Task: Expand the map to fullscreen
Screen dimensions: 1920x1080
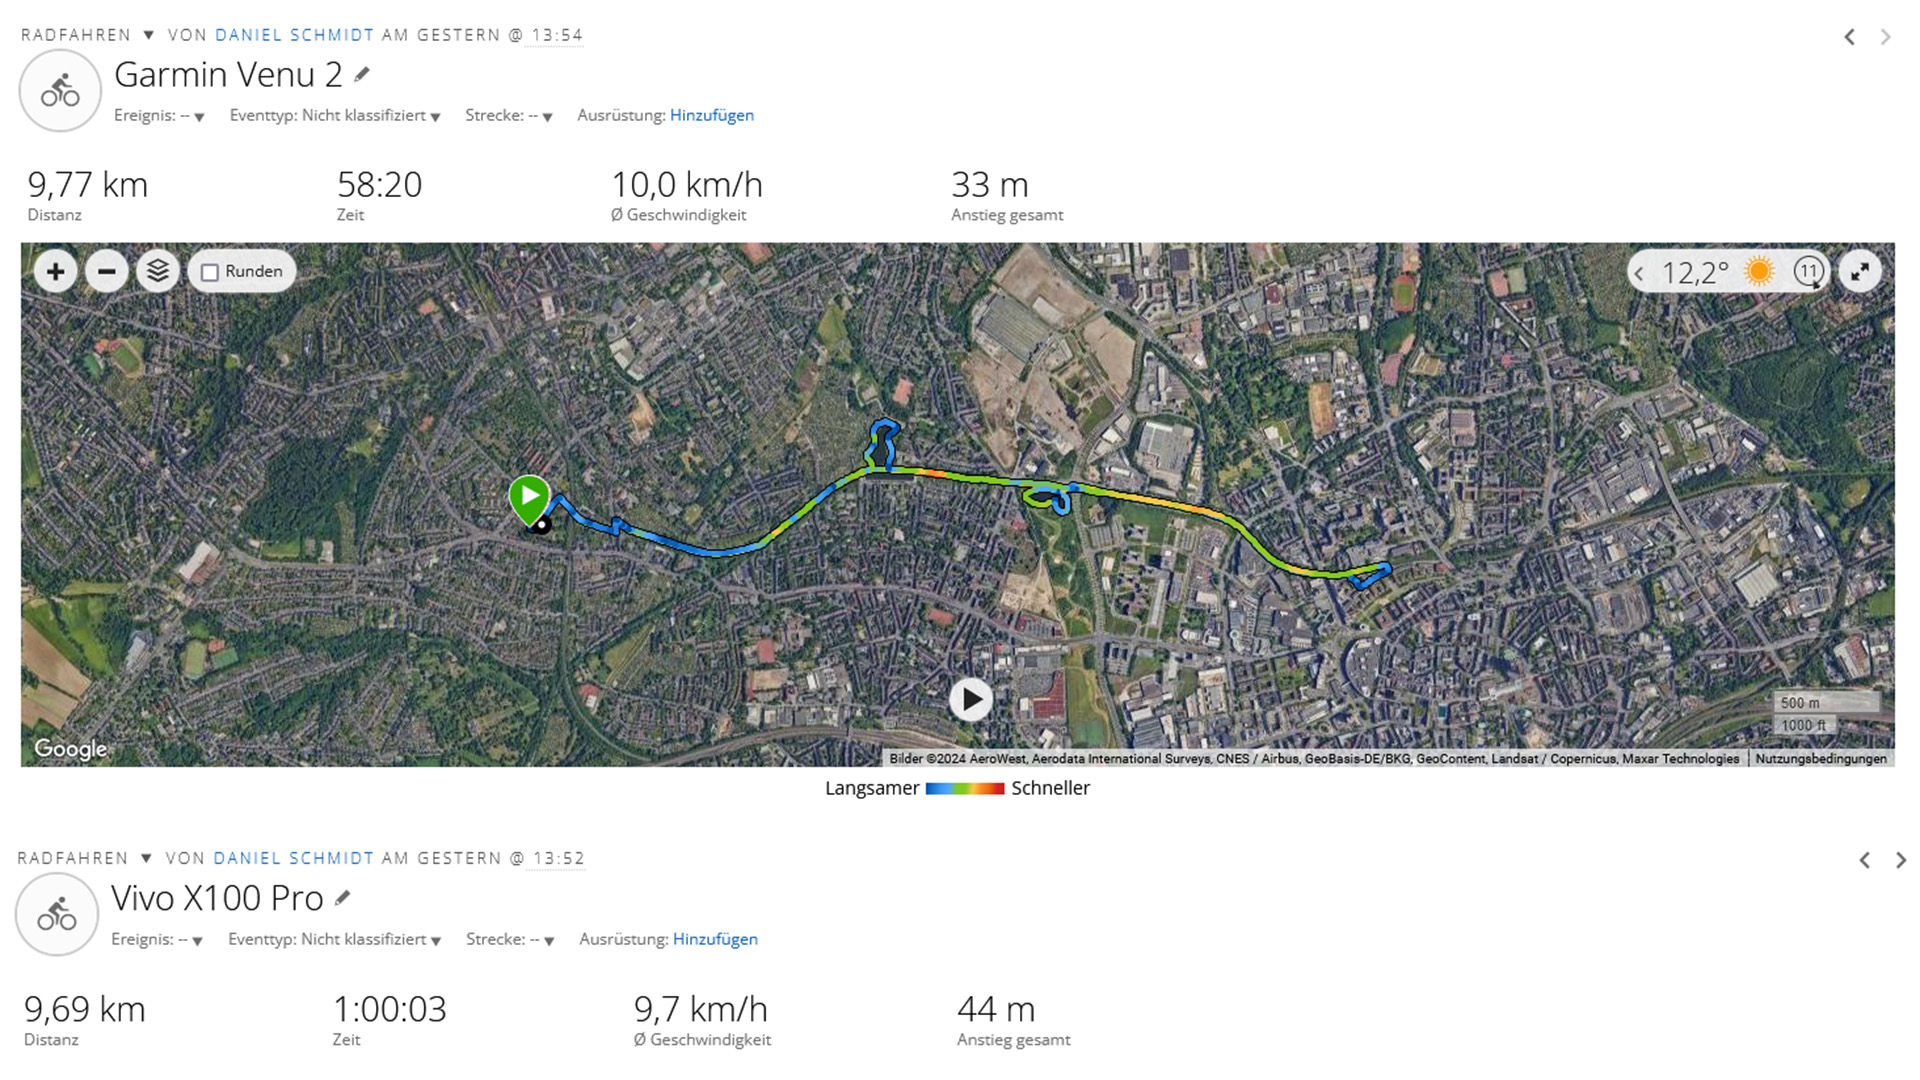Action: 1860,272
